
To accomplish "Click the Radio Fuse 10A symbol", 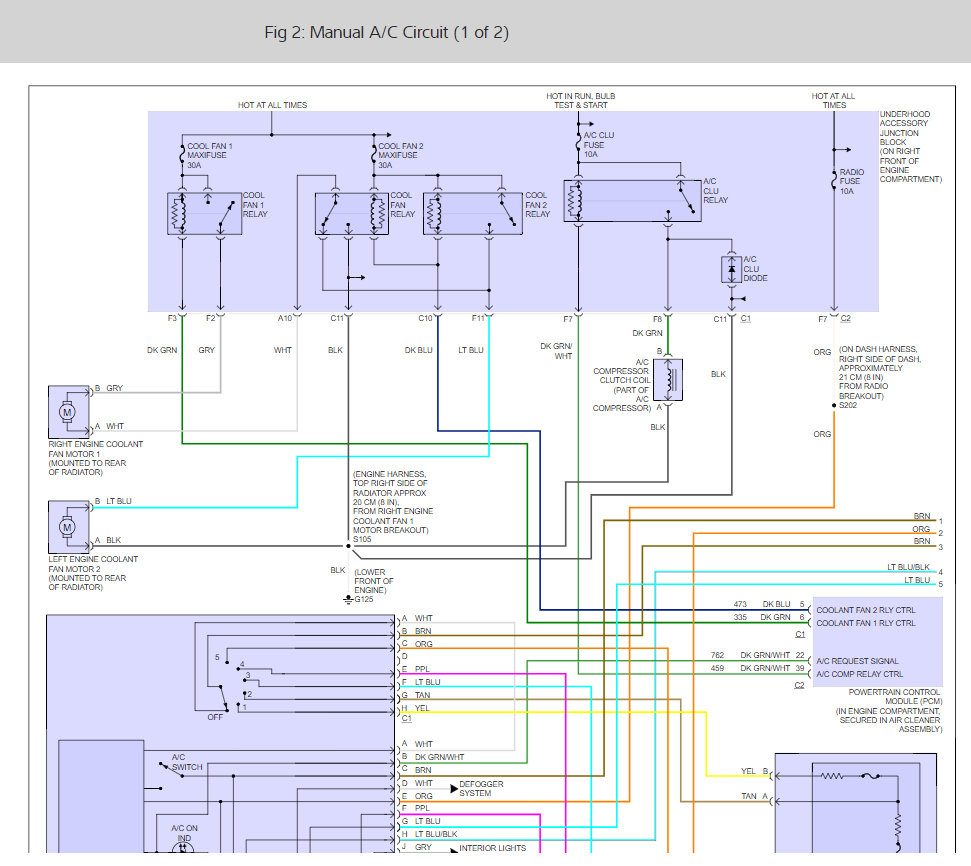I will 834,181.
